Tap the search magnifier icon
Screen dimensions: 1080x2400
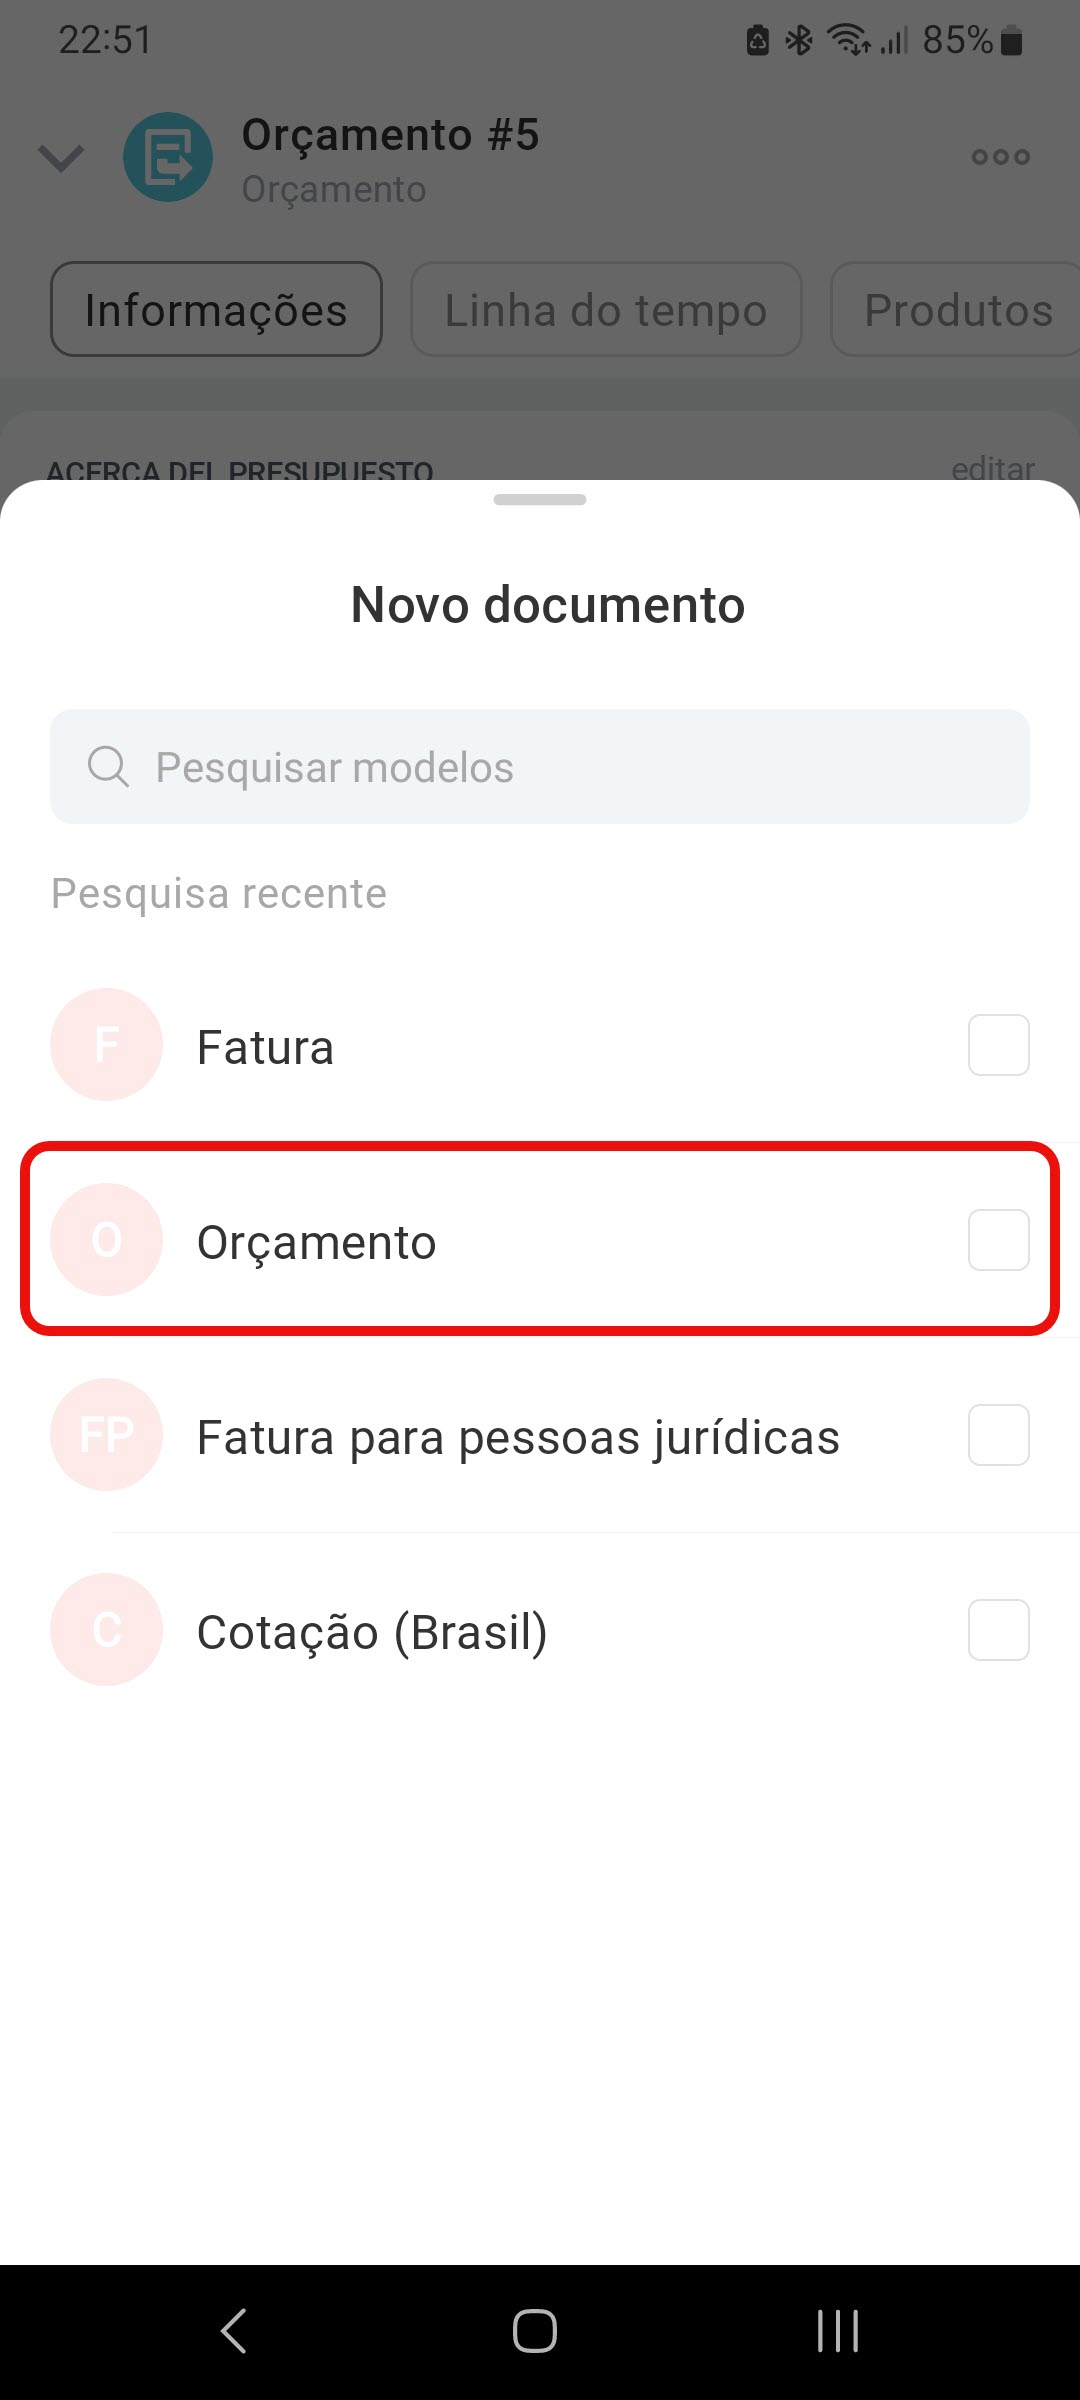108,767
